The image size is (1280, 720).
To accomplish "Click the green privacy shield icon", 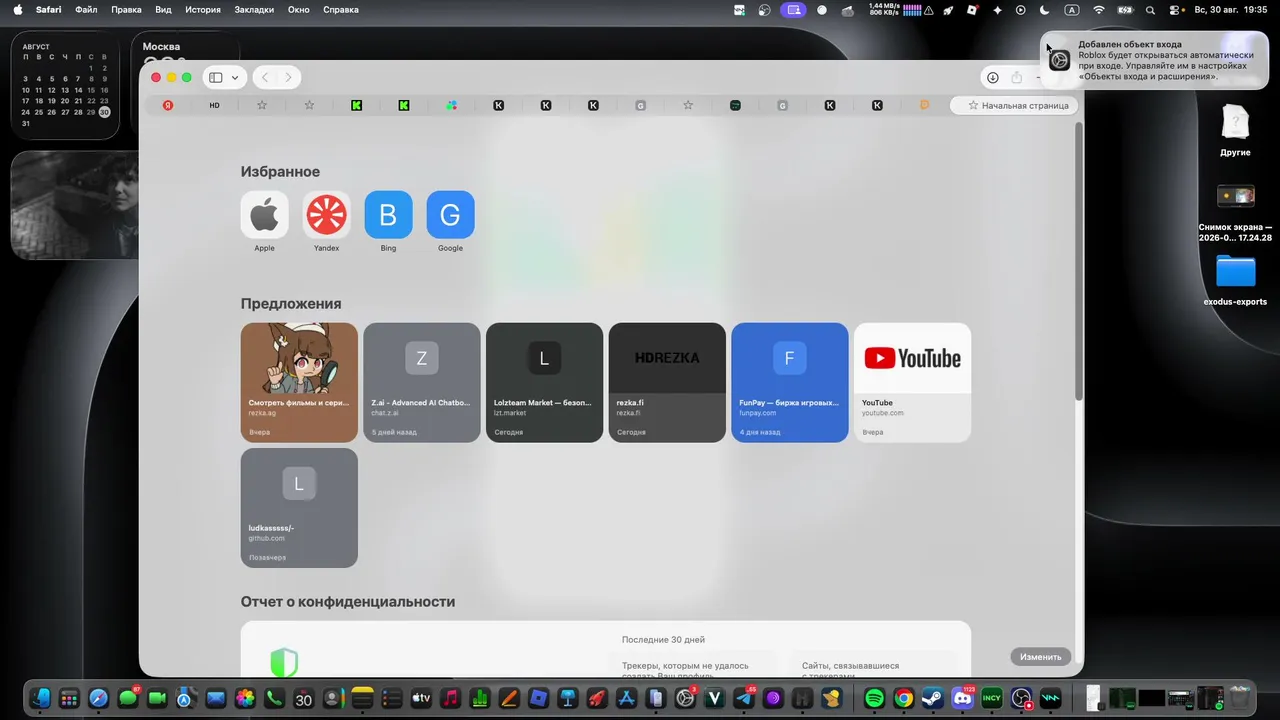I will pyautogui.click(x=284, y=662).
